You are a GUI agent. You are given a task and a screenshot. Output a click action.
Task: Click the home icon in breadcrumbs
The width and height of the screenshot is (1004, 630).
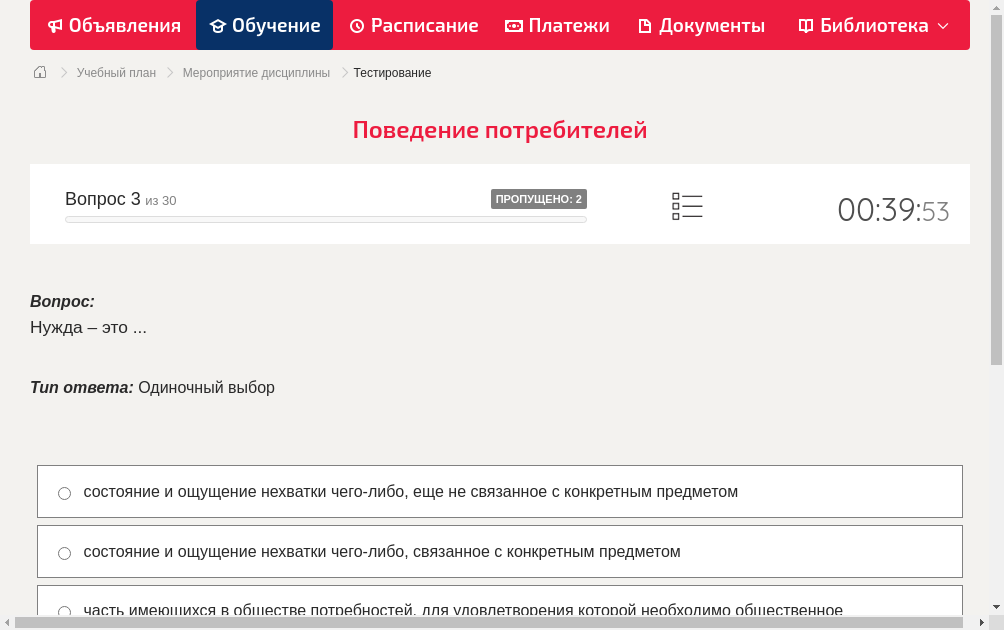tap(40, 72)
